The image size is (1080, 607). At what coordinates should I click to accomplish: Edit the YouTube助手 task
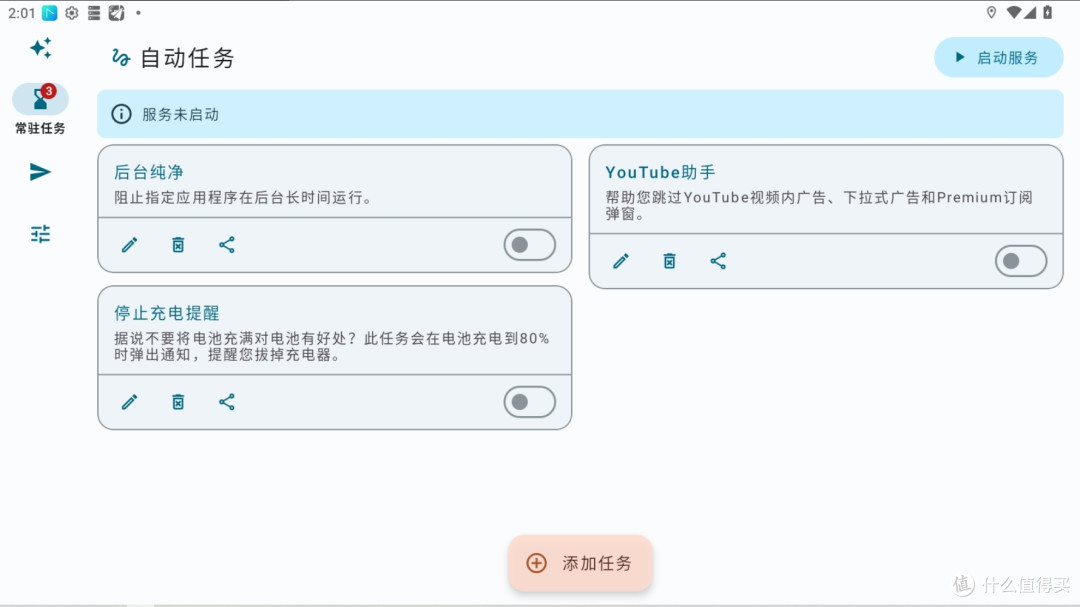click(620, 260)
